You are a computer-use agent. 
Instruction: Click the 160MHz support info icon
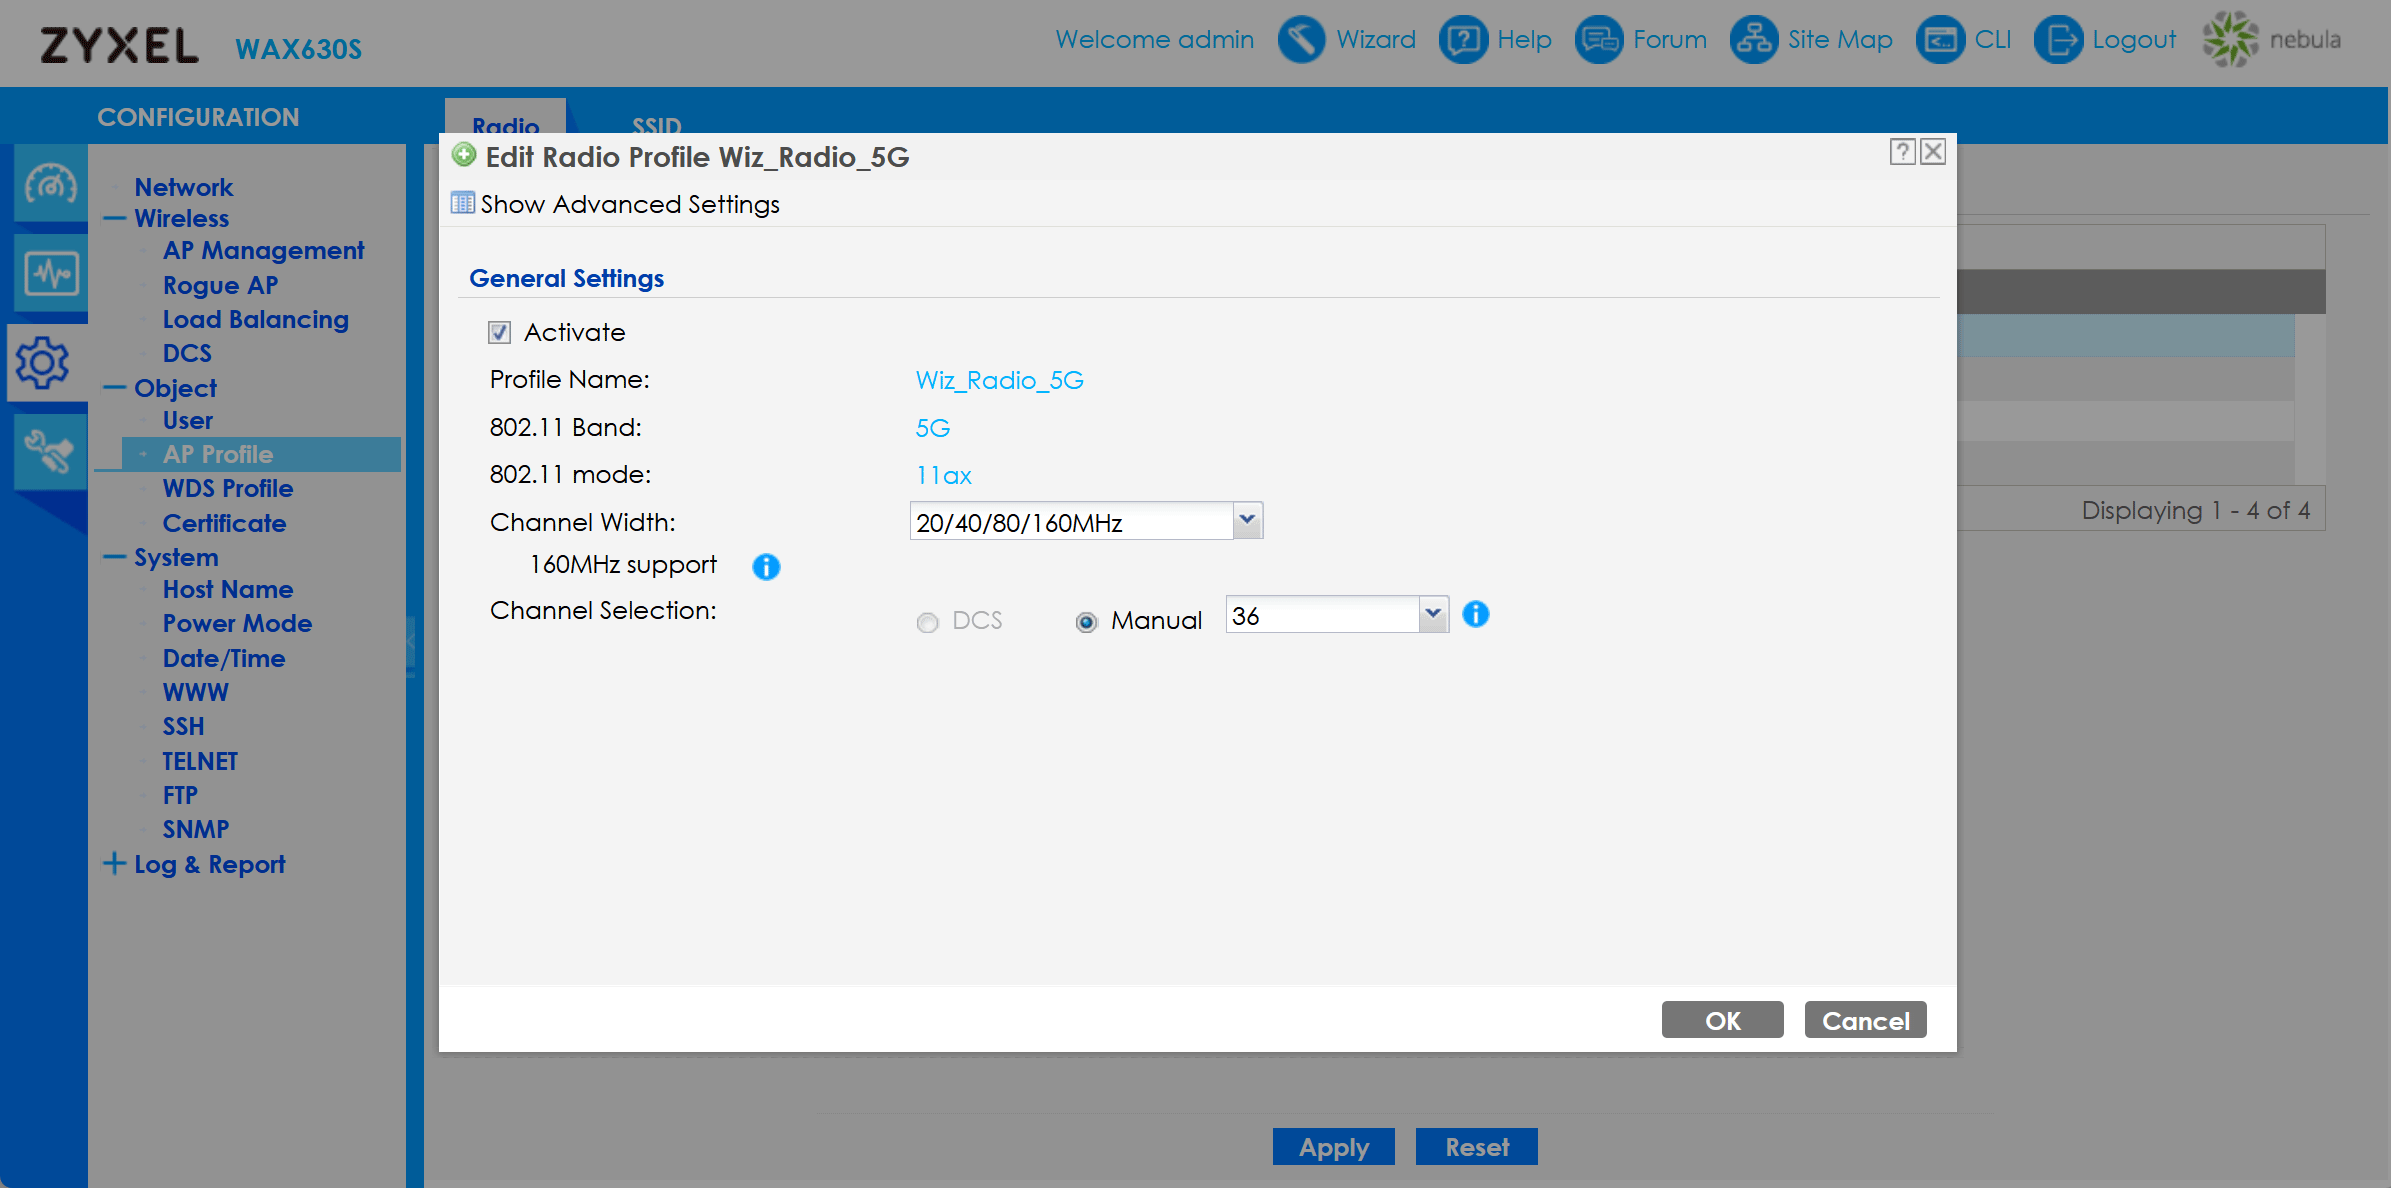[766, 567]
